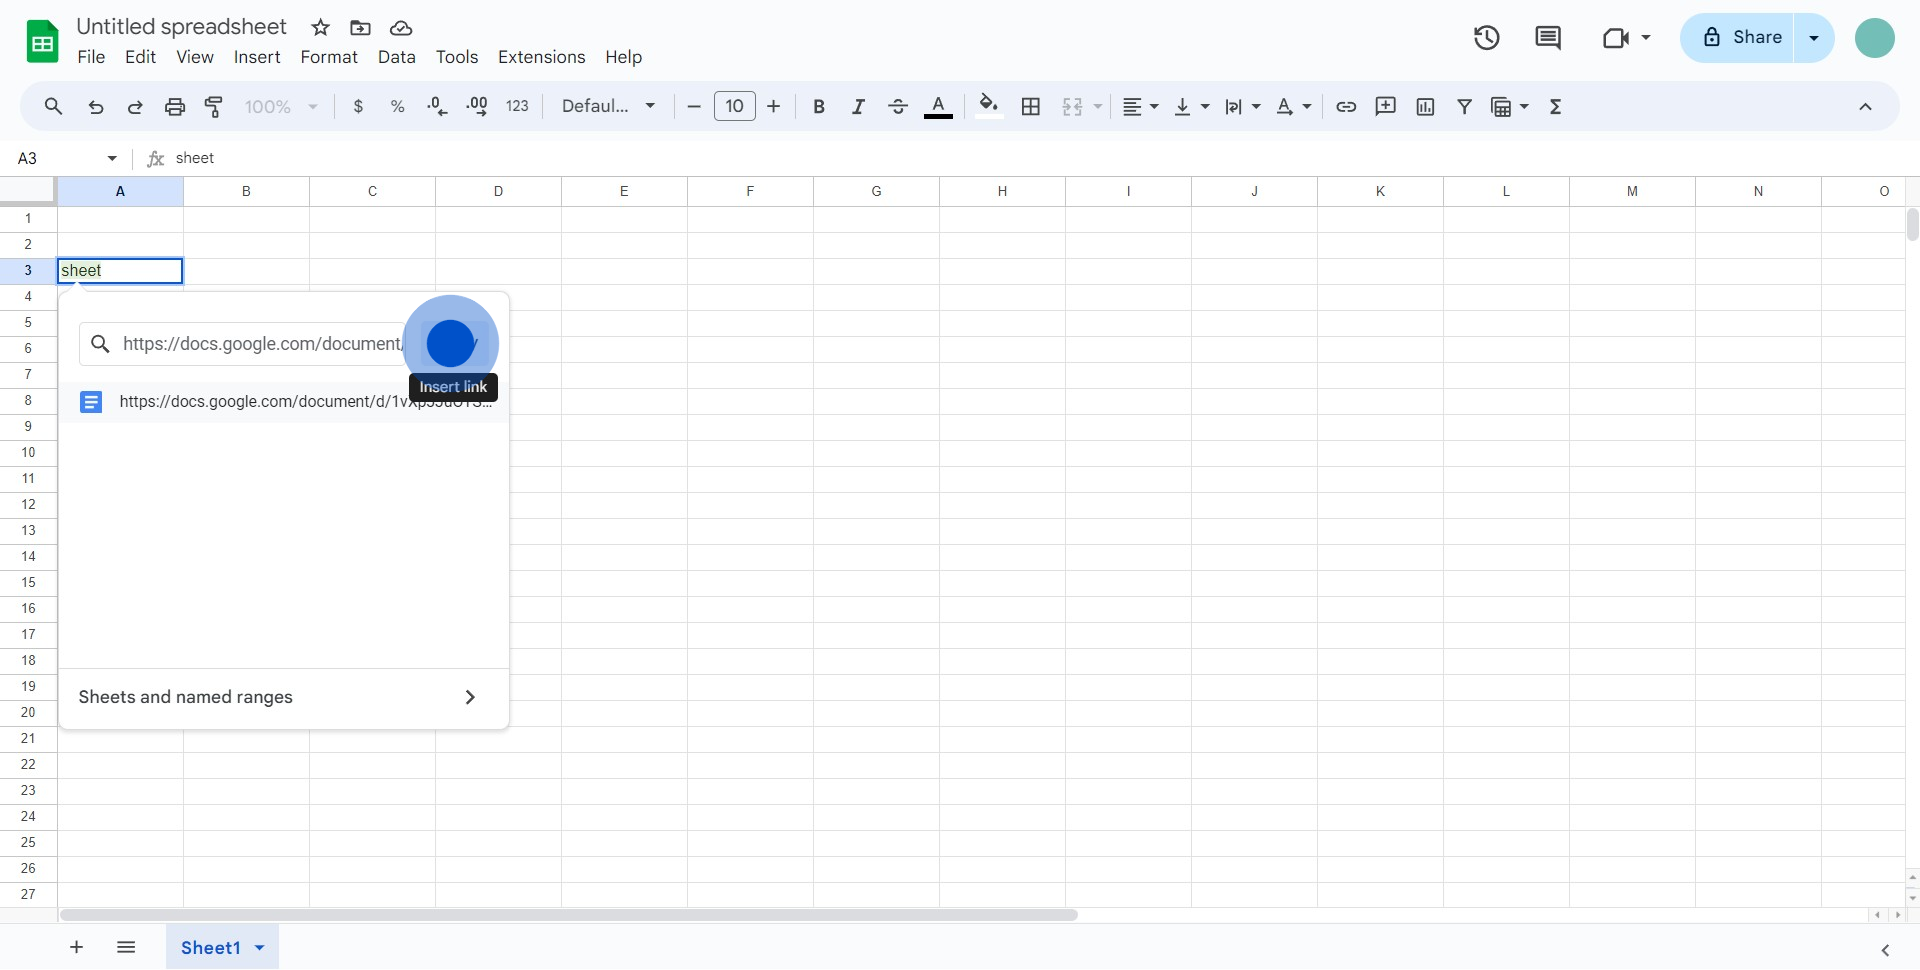Click the create filter icon
The image size is (1920, 970).
tap(1464, 107)
